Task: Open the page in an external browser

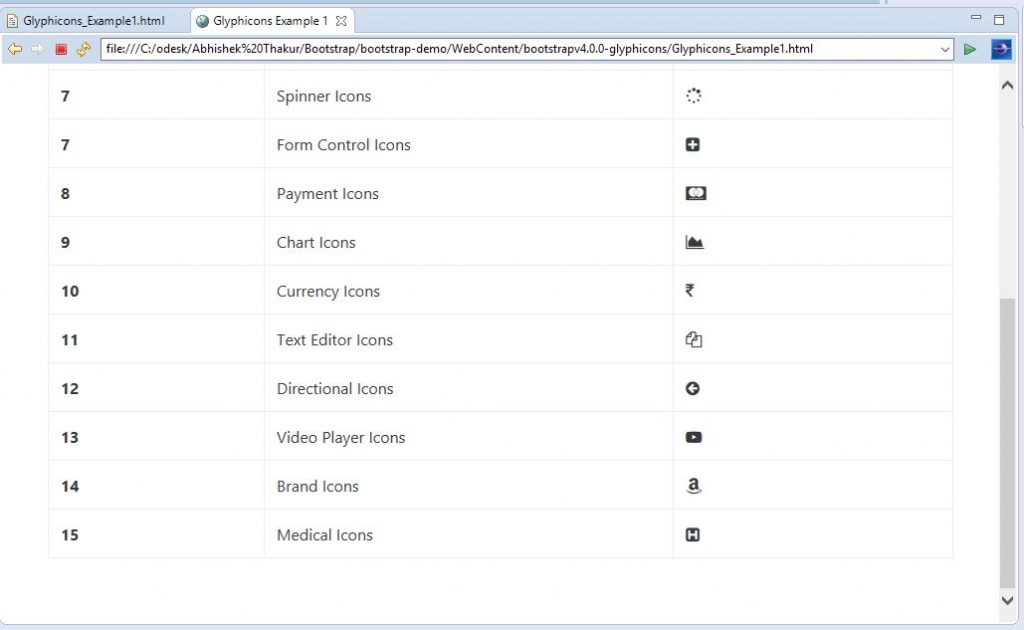Action: [x=1000, y=48]
